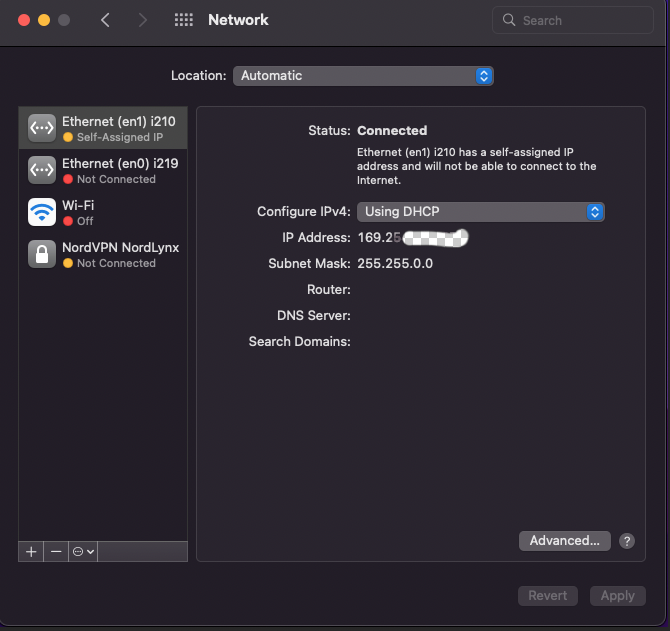Click the Subnet Mask value 255.255.0.0
This screenshot has width=670, height=631.
click(x=395, y=264)
